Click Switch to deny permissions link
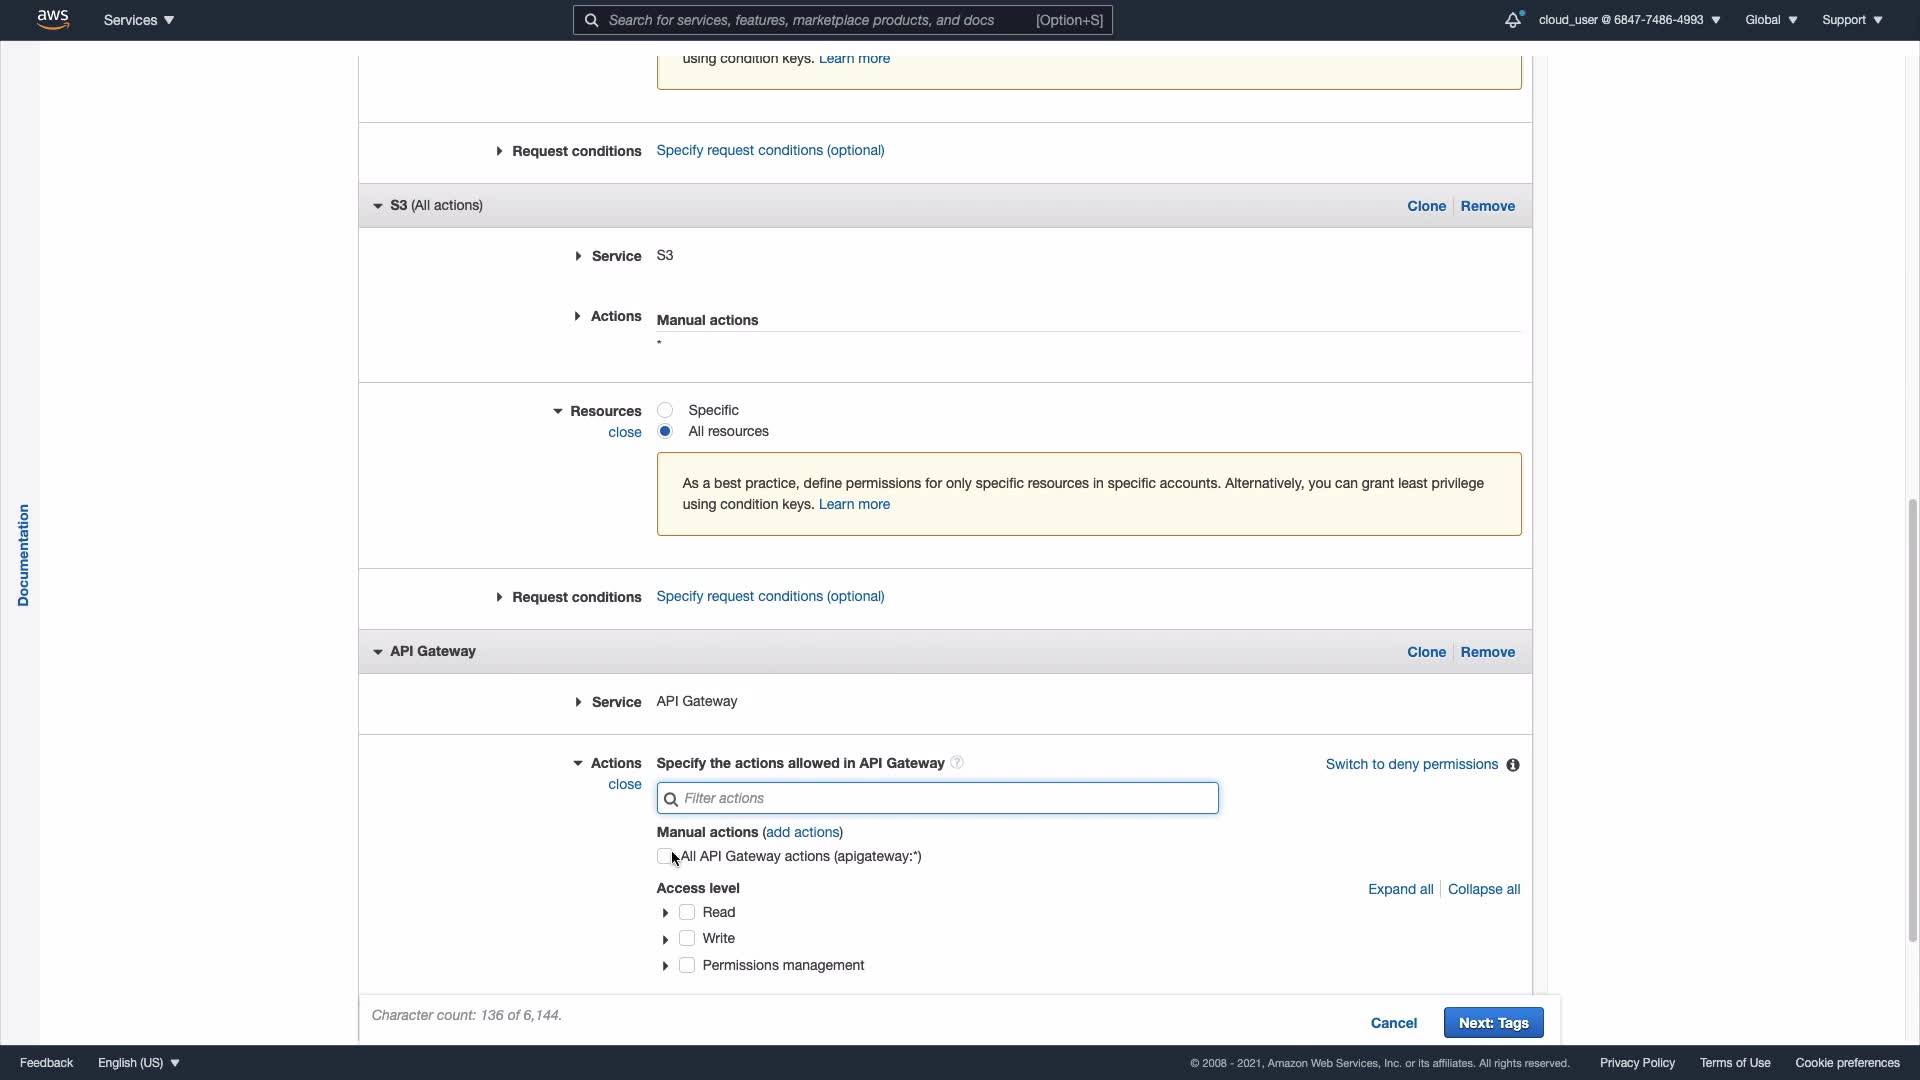 (1411, 765)
